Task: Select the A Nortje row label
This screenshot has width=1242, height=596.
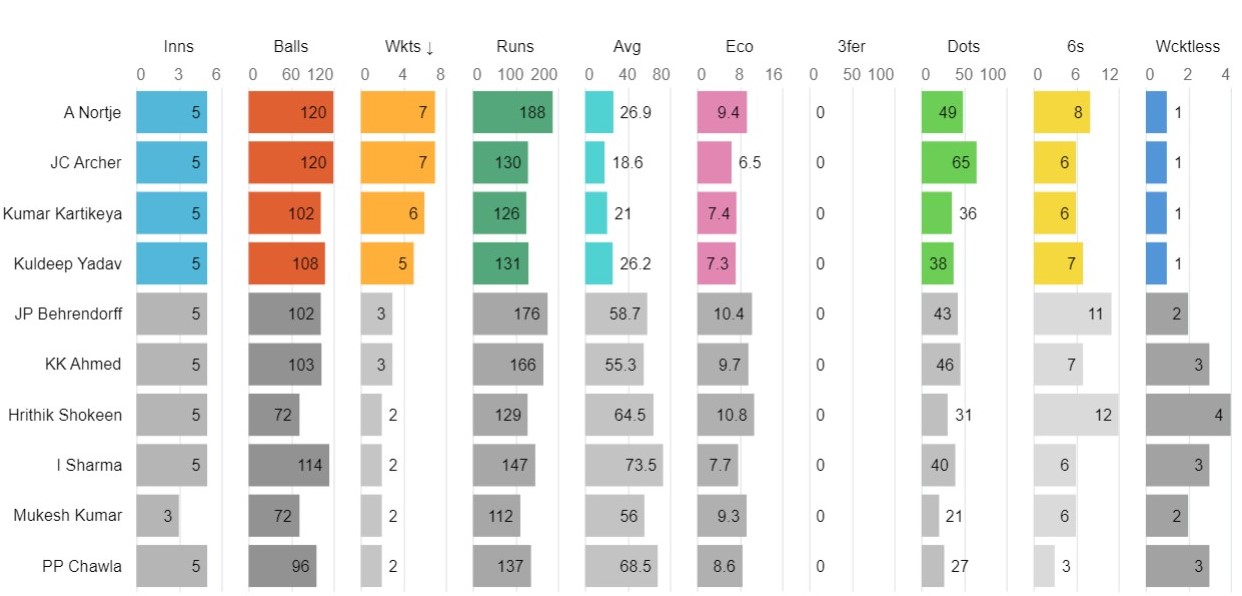Action: coord(92,113)
